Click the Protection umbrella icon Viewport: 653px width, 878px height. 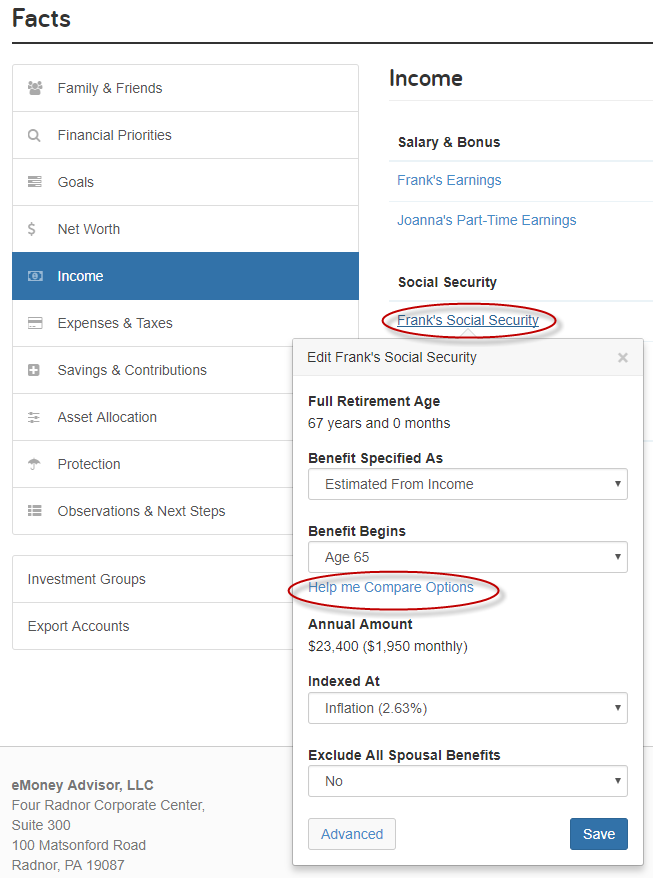[x=34, y=464]
